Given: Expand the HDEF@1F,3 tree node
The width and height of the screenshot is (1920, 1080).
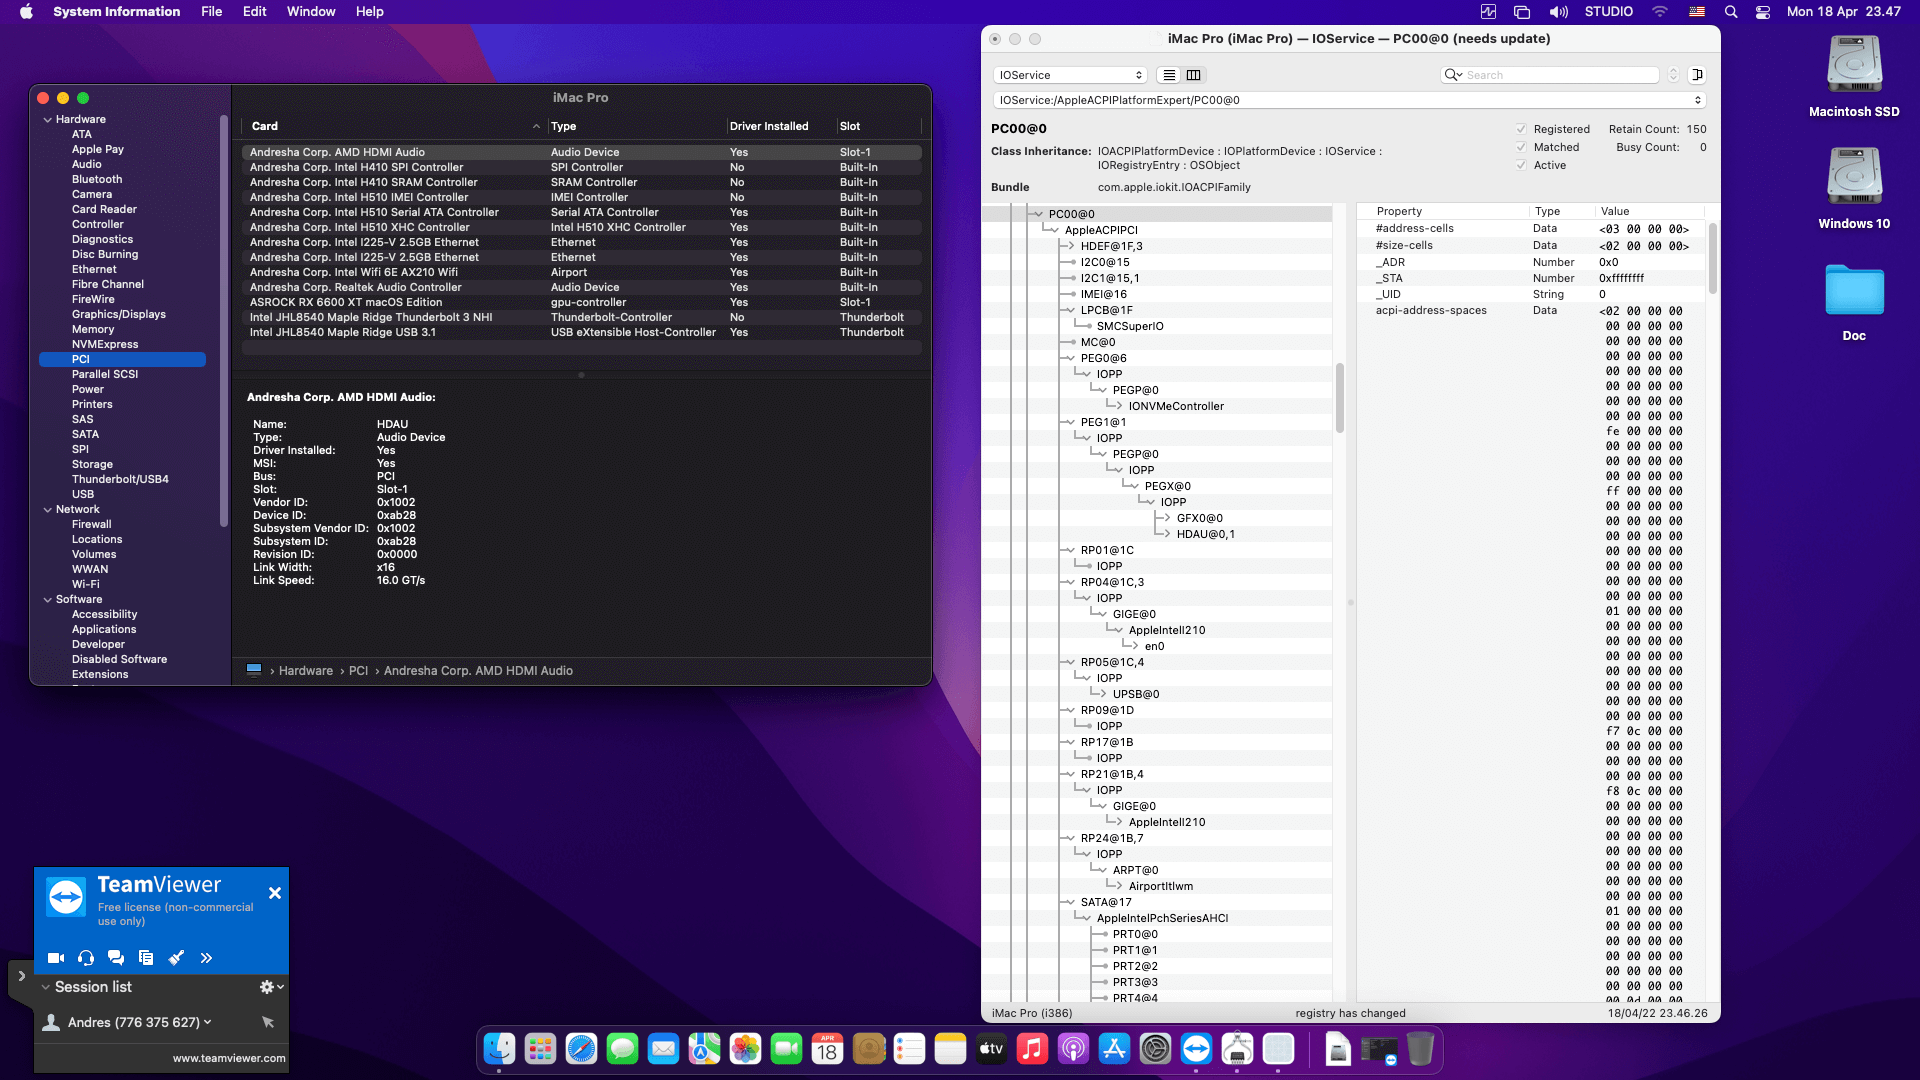Looking at the screenshot, I should coord(1070,246).
